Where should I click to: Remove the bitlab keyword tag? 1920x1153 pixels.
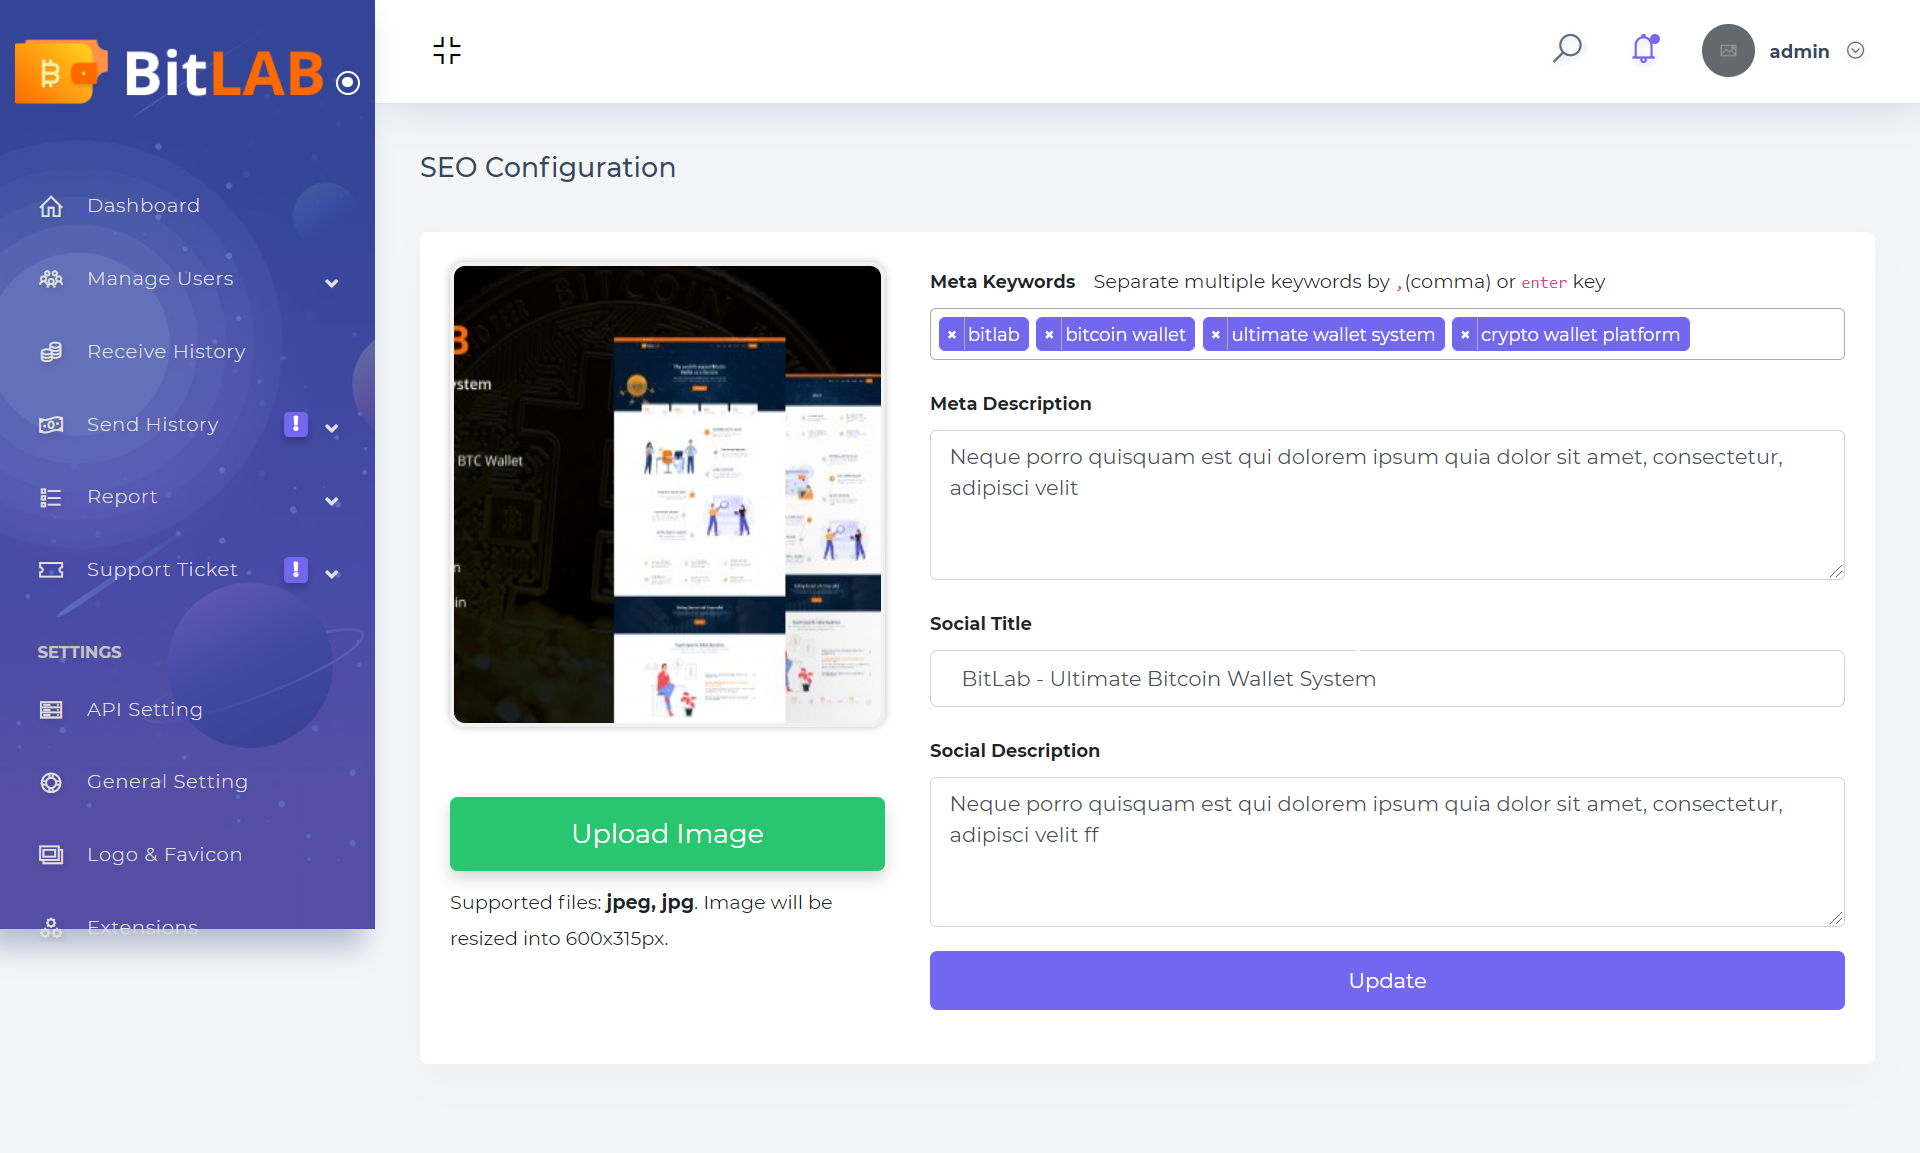click(x=952, y=334)
